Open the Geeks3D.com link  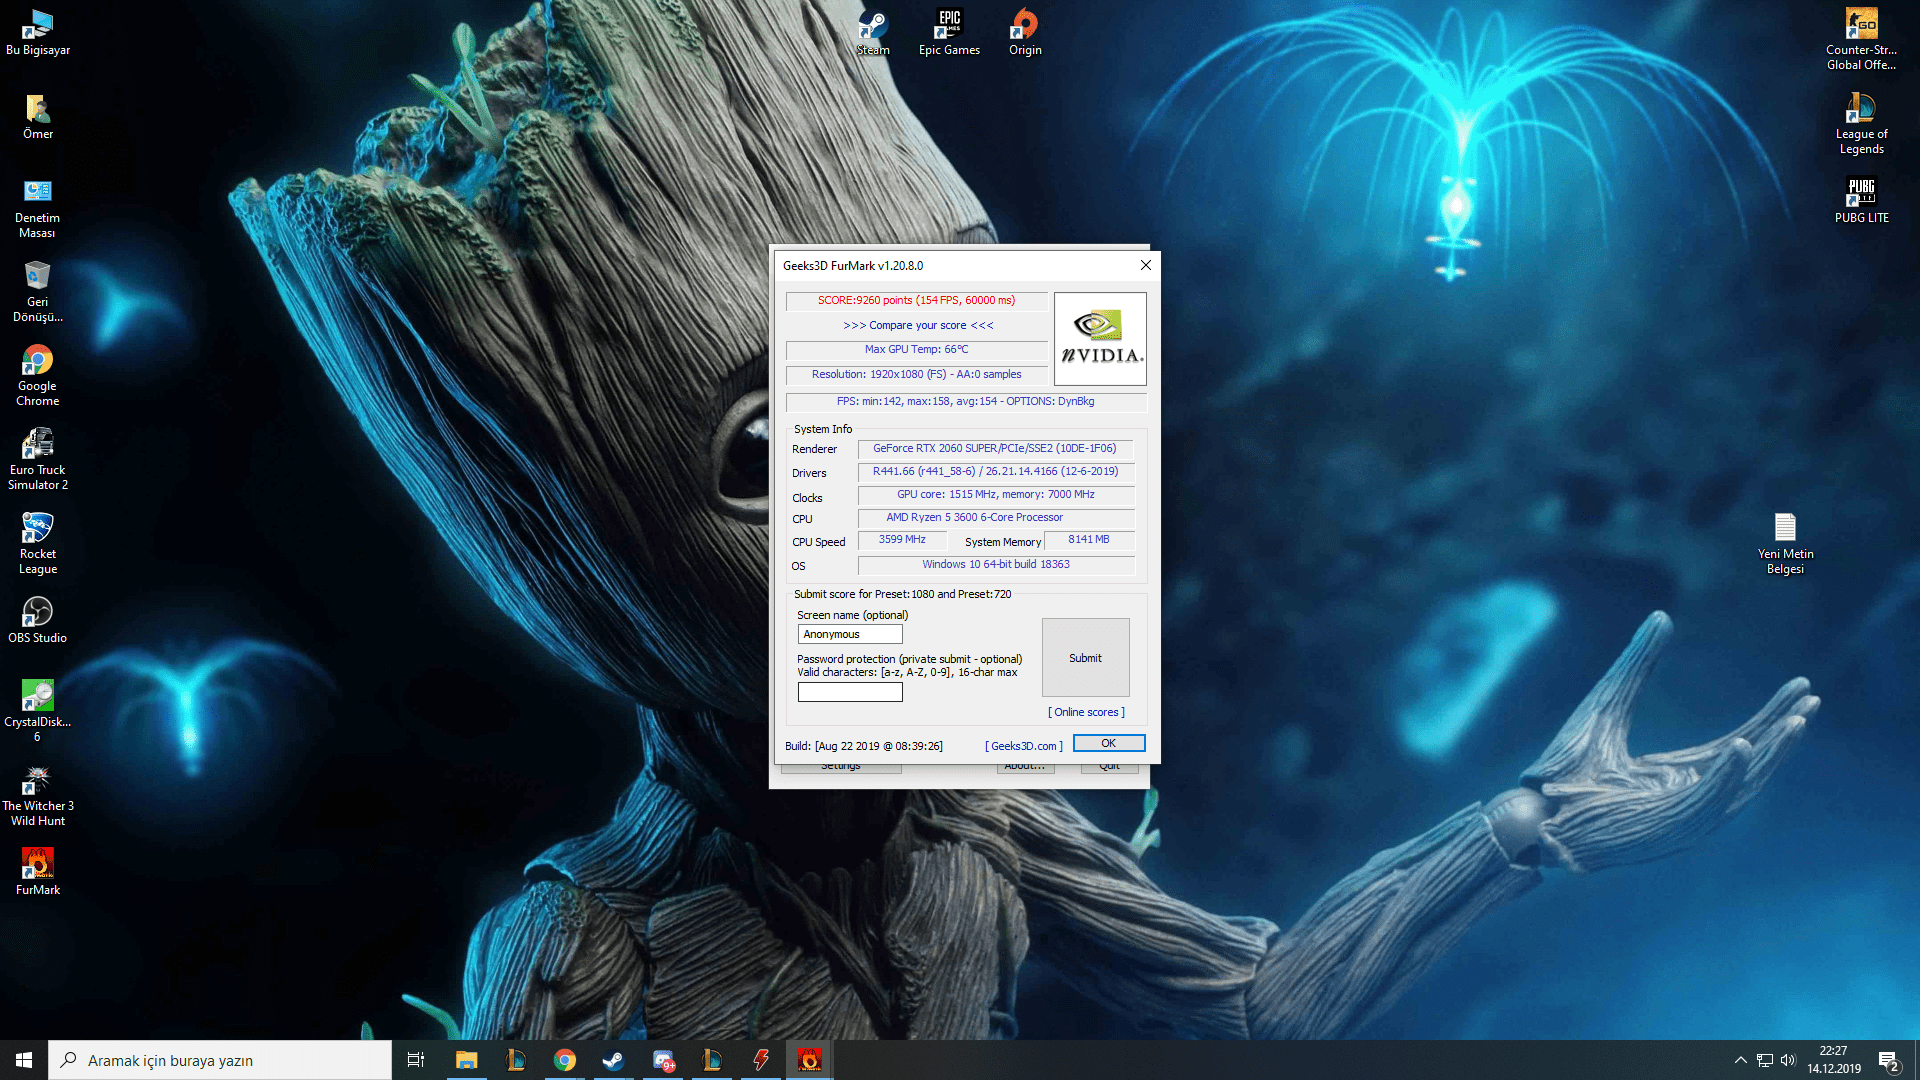(1023, 746)
